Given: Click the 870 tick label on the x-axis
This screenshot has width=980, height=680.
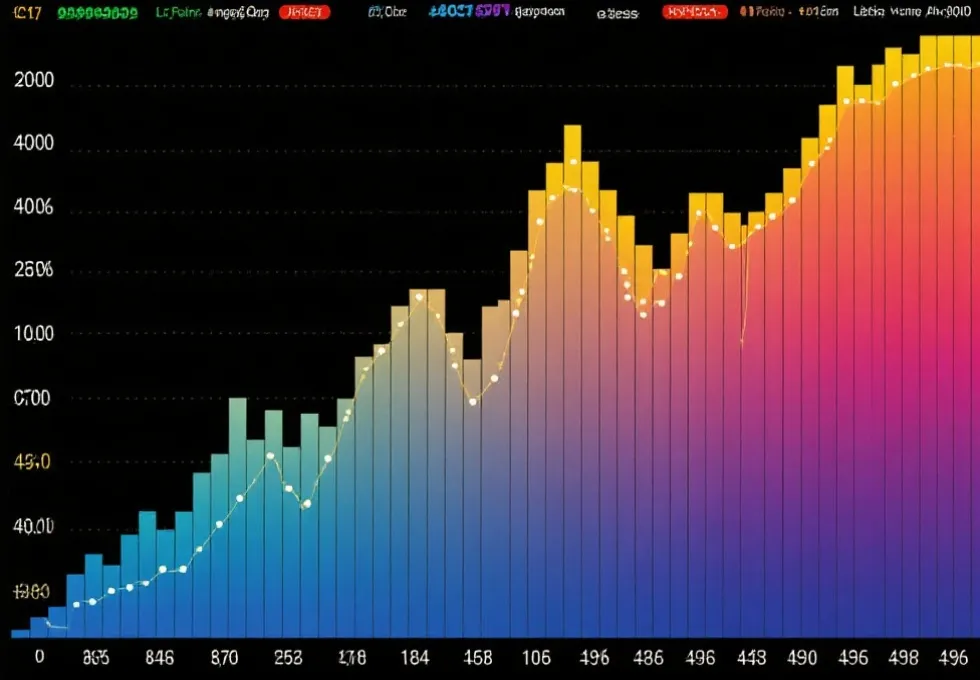Looking at the screenshot, I should coord(224,658).
